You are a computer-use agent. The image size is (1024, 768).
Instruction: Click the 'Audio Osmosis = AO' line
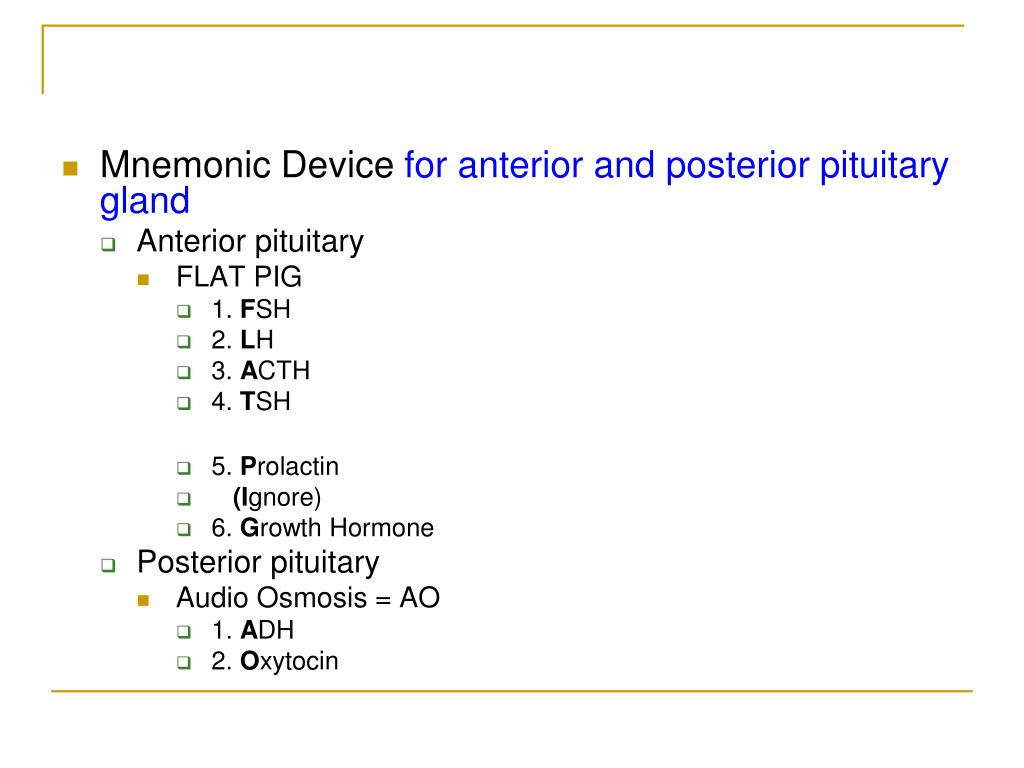[x=308, y=598]
